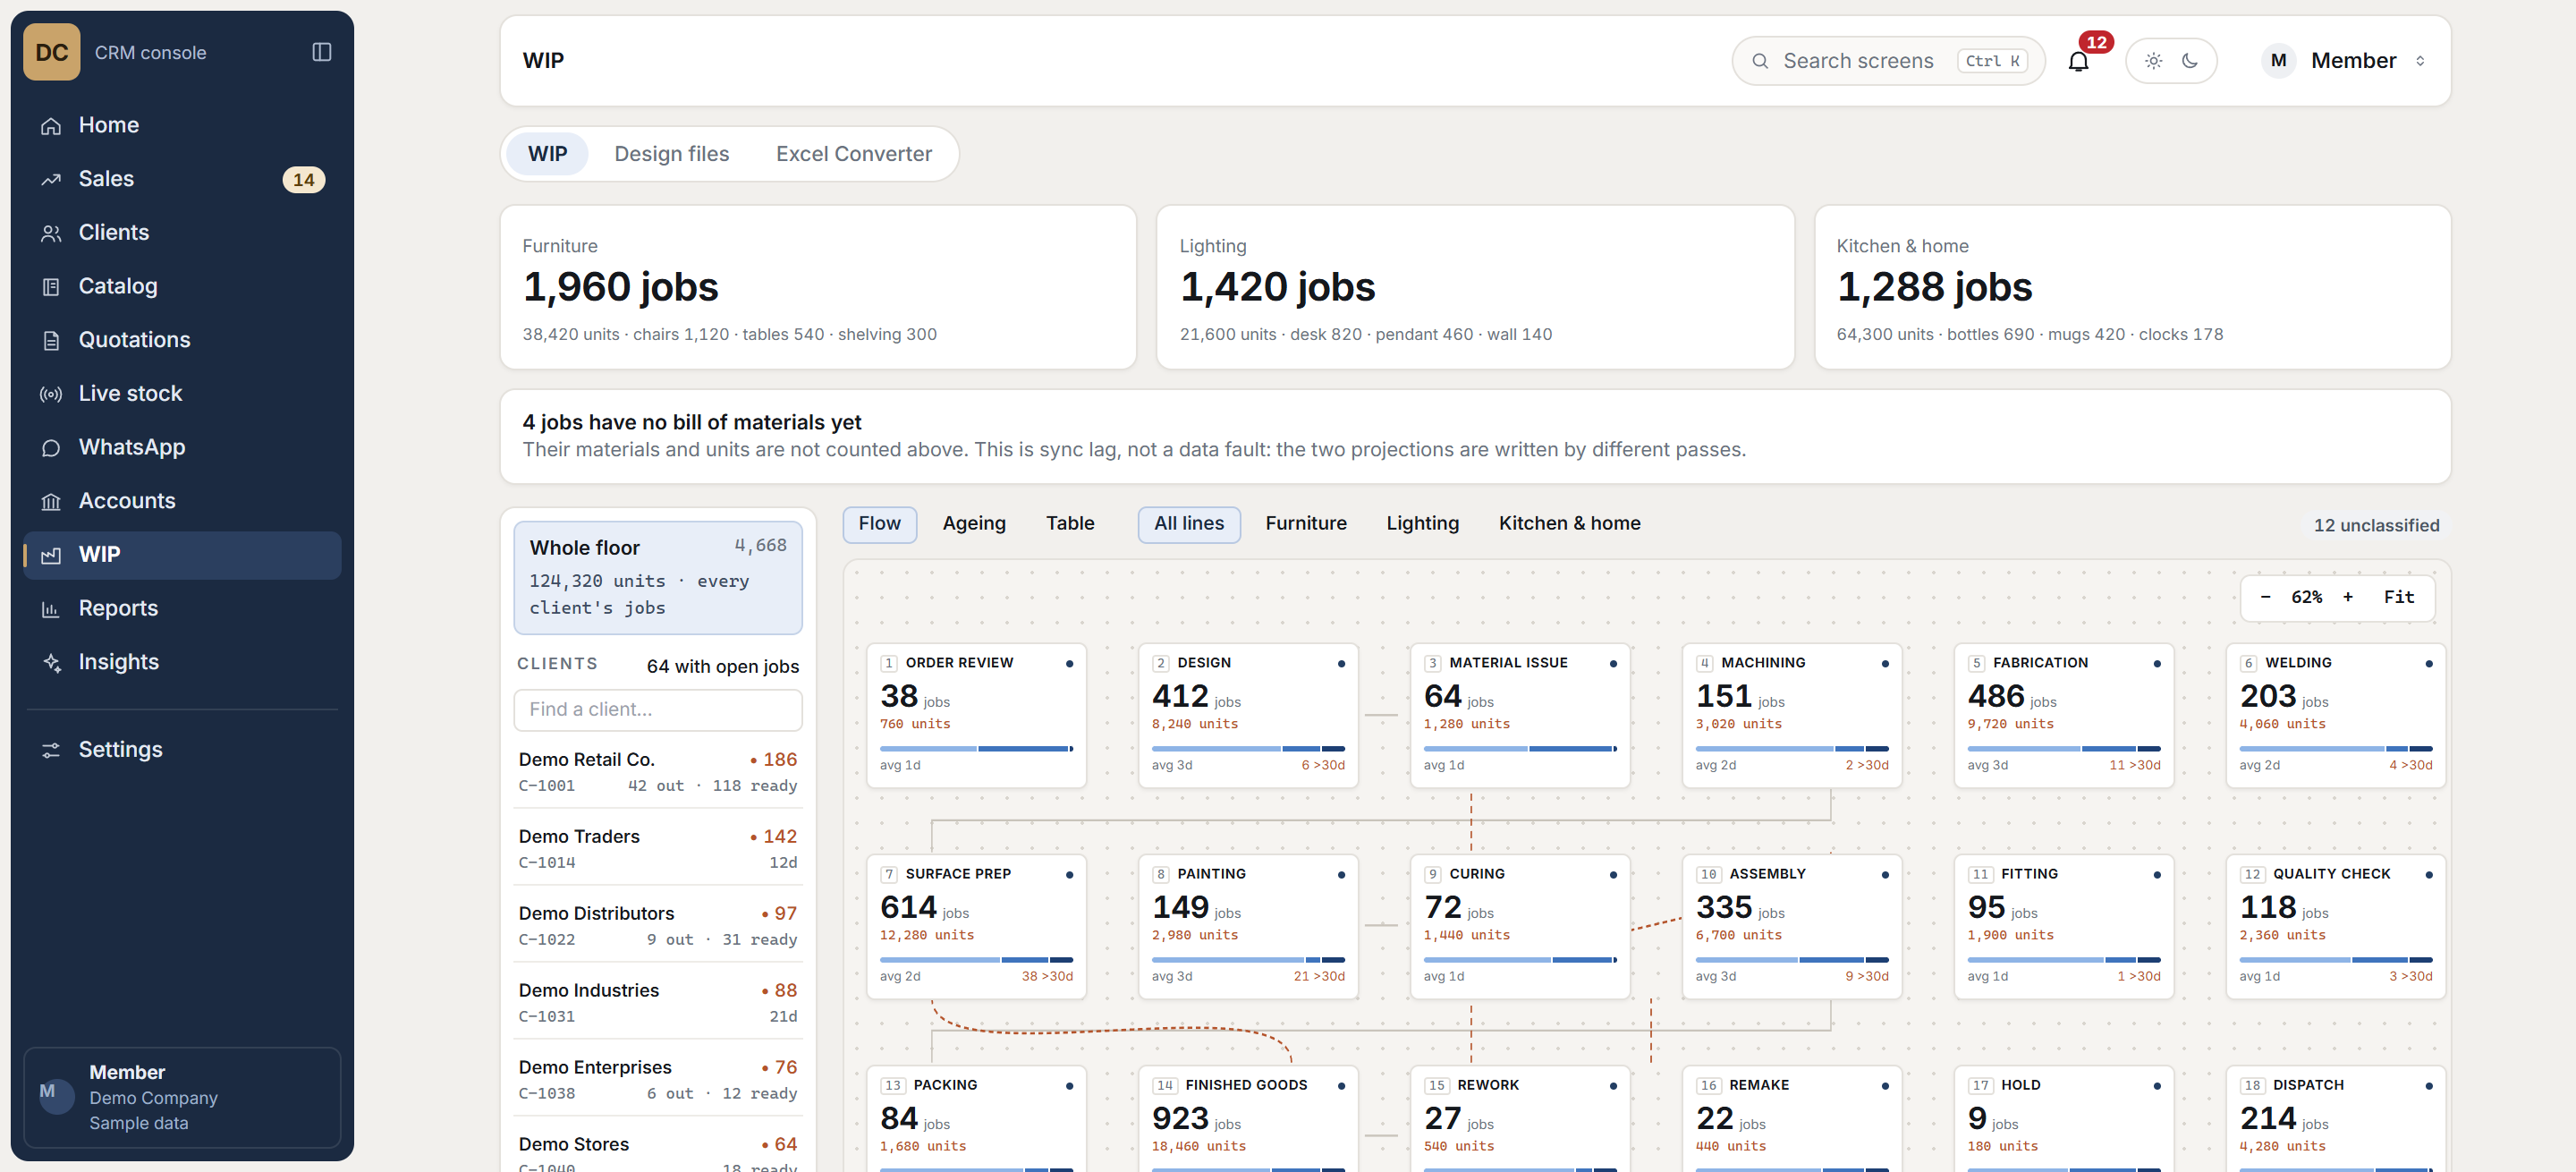Select the Table view

coord(1069,524)
